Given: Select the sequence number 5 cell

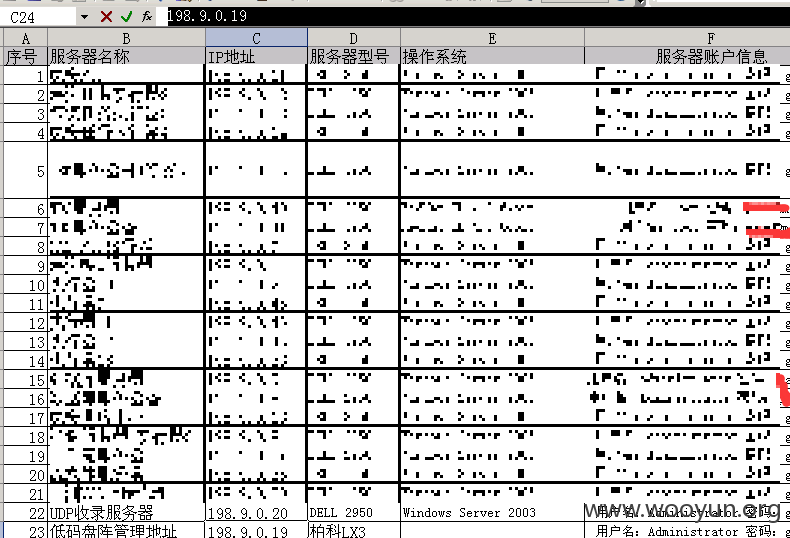Looking at the screenshot, I should [26, 170].
